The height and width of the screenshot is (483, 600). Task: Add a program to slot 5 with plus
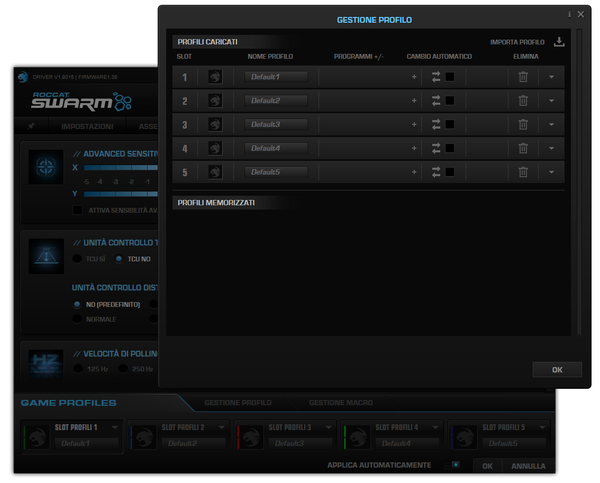tap(414, 172)
